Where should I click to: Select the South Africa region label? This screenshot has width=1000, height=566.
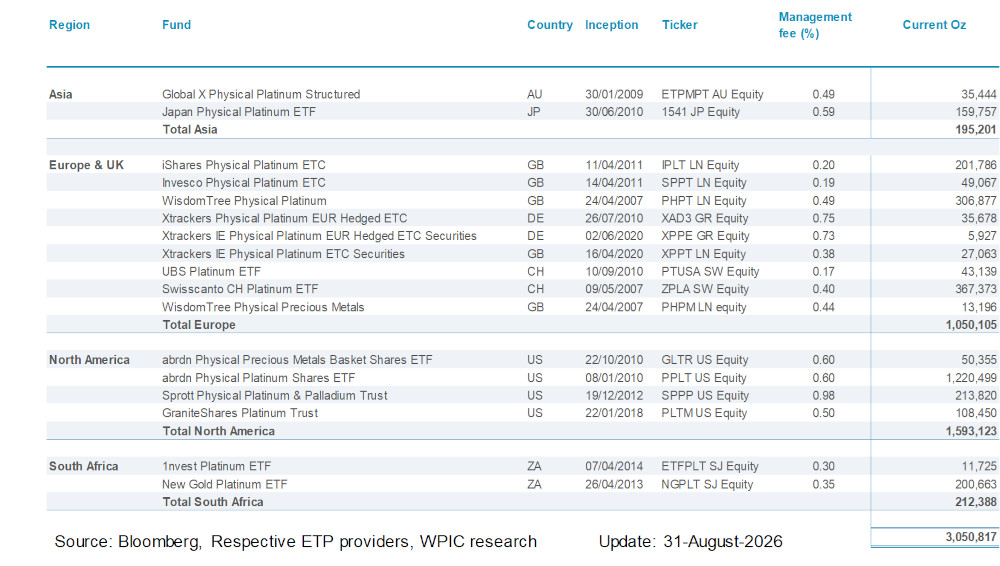point(84,466)
